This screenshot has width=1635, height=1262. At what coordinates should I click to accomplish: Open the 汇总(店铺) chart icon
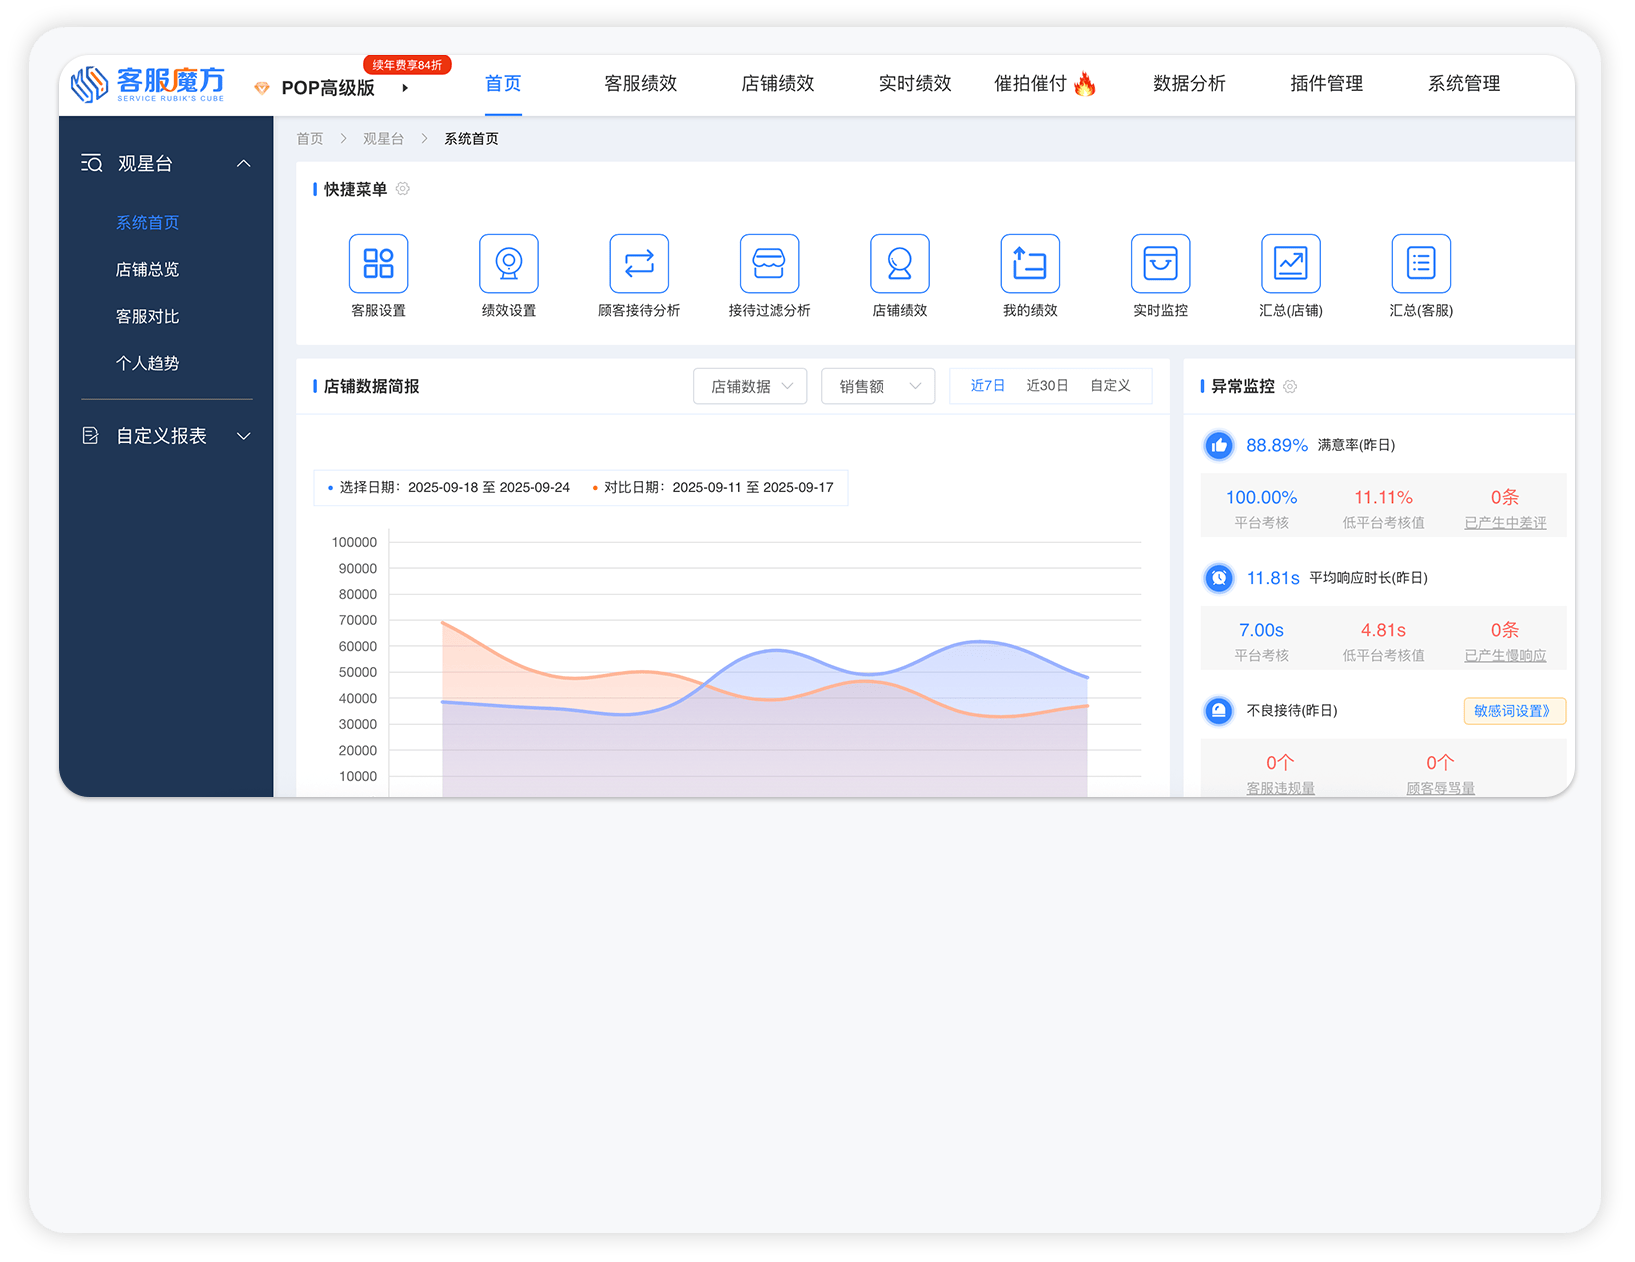click(1290, 264)
